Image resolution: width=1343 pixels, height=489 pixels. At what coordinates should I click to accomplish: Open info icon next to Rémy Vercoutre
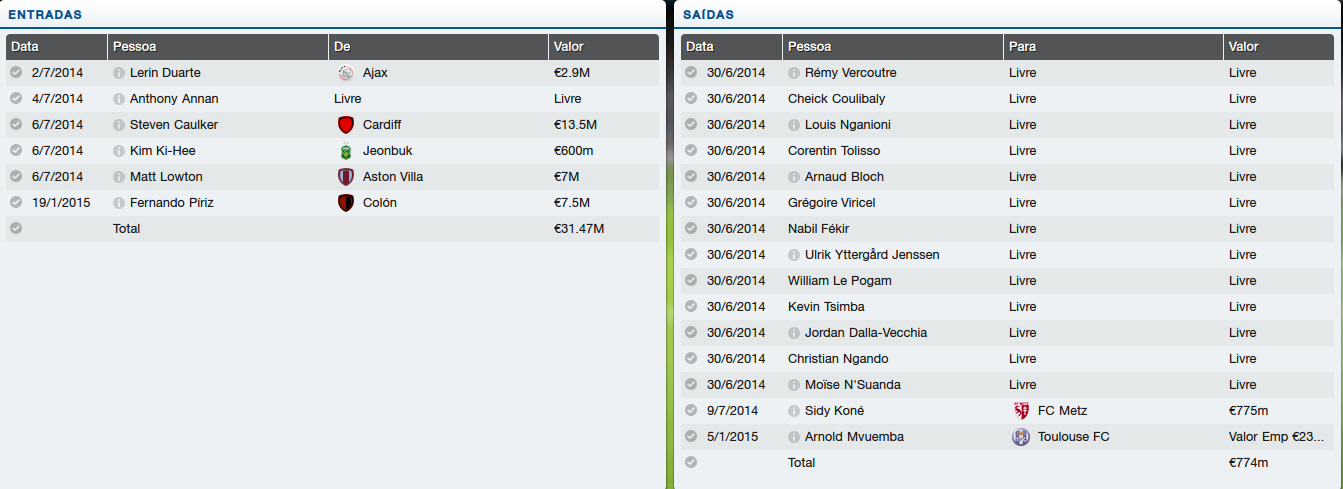coord(794,73)
